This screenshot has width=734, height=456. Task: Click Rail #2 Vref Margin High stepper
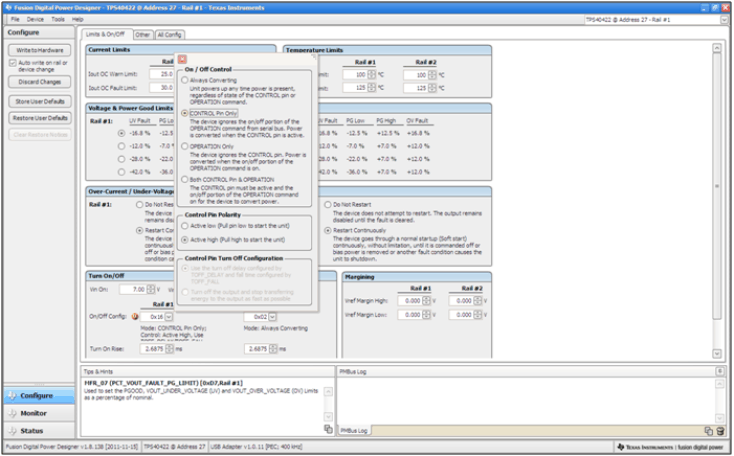pos(478,301)
